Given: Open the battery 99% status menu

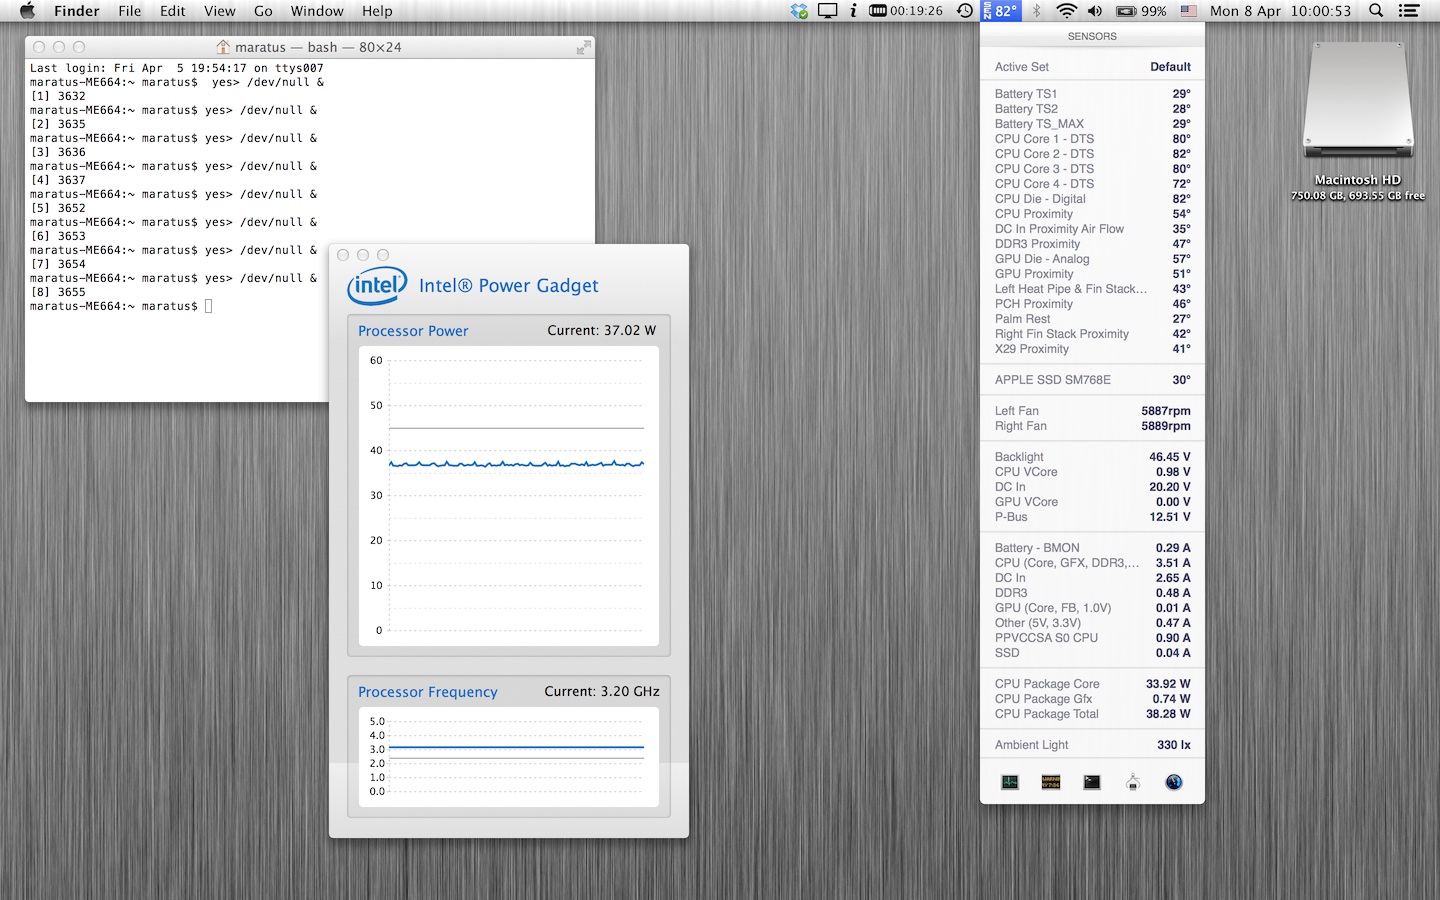Looking at the screenshot, I should 1141,11.
